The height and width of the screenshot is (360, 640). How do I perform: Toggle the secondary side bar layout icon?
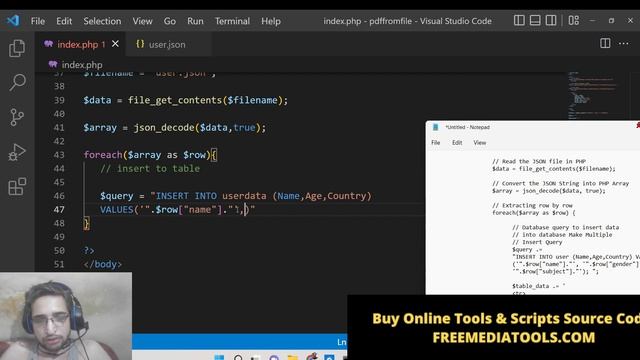point(551,20)
